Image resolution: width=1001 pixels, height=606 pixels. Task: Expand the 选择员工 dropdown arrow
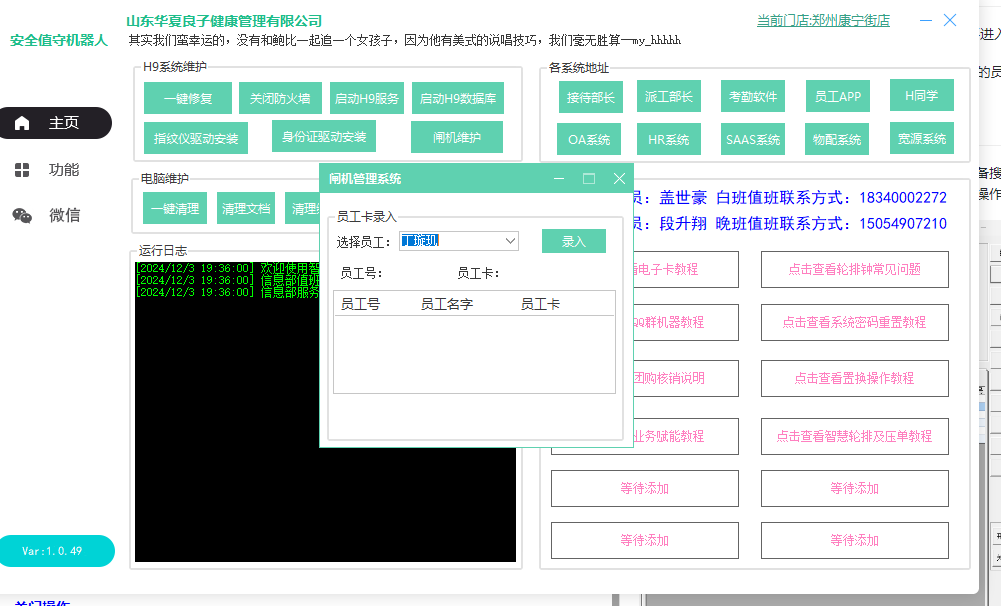[x=510, y=241]
